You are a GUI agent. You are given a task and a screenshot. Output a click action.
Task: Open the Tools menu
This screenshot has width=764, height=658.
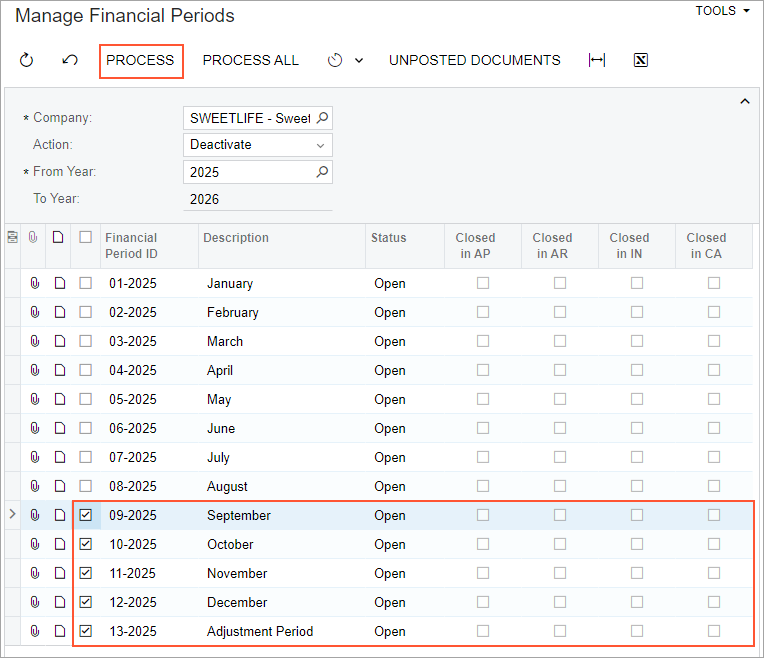click(x=722, y=11)
